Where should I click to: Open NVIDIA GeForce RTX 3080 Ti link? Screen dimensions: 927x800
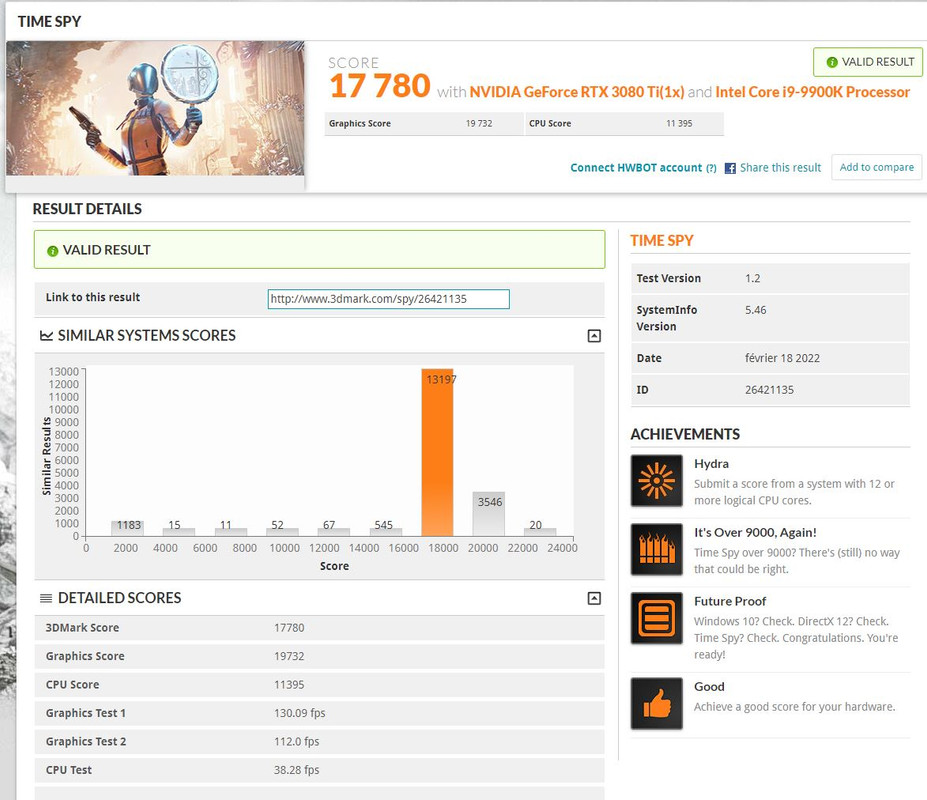pyautogui.click(x=576, y=92)
